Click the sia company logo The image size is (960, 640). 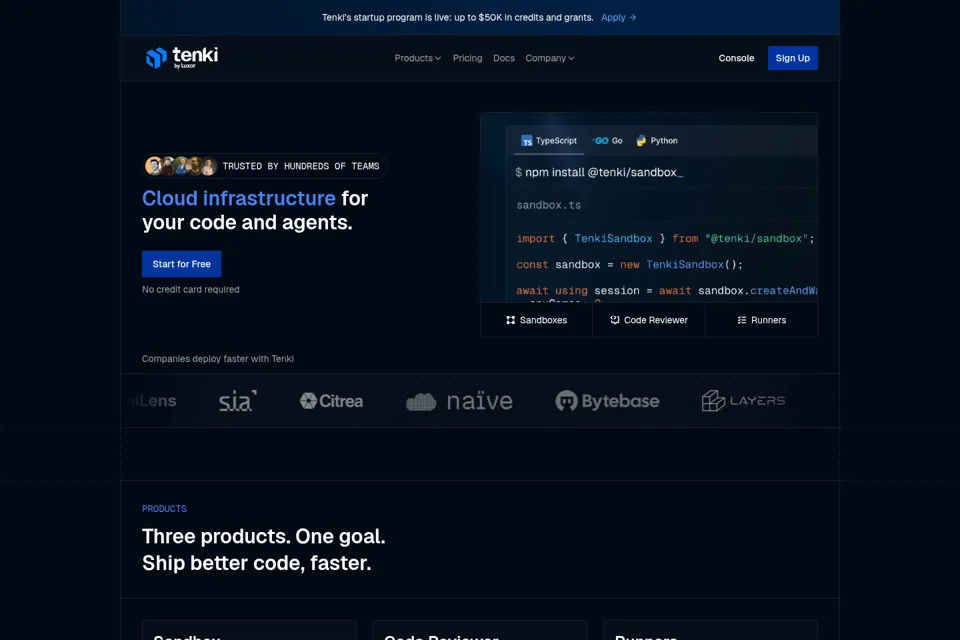(238, 401)
